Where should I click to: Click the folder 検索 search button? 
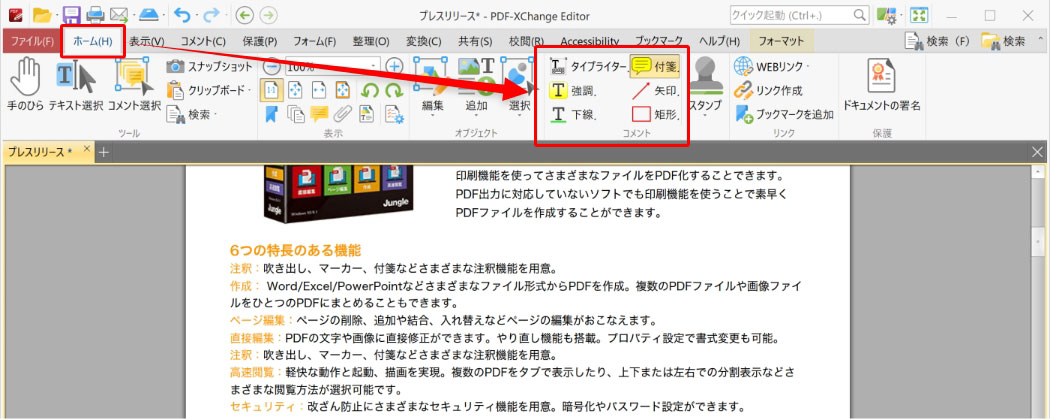1003,41
